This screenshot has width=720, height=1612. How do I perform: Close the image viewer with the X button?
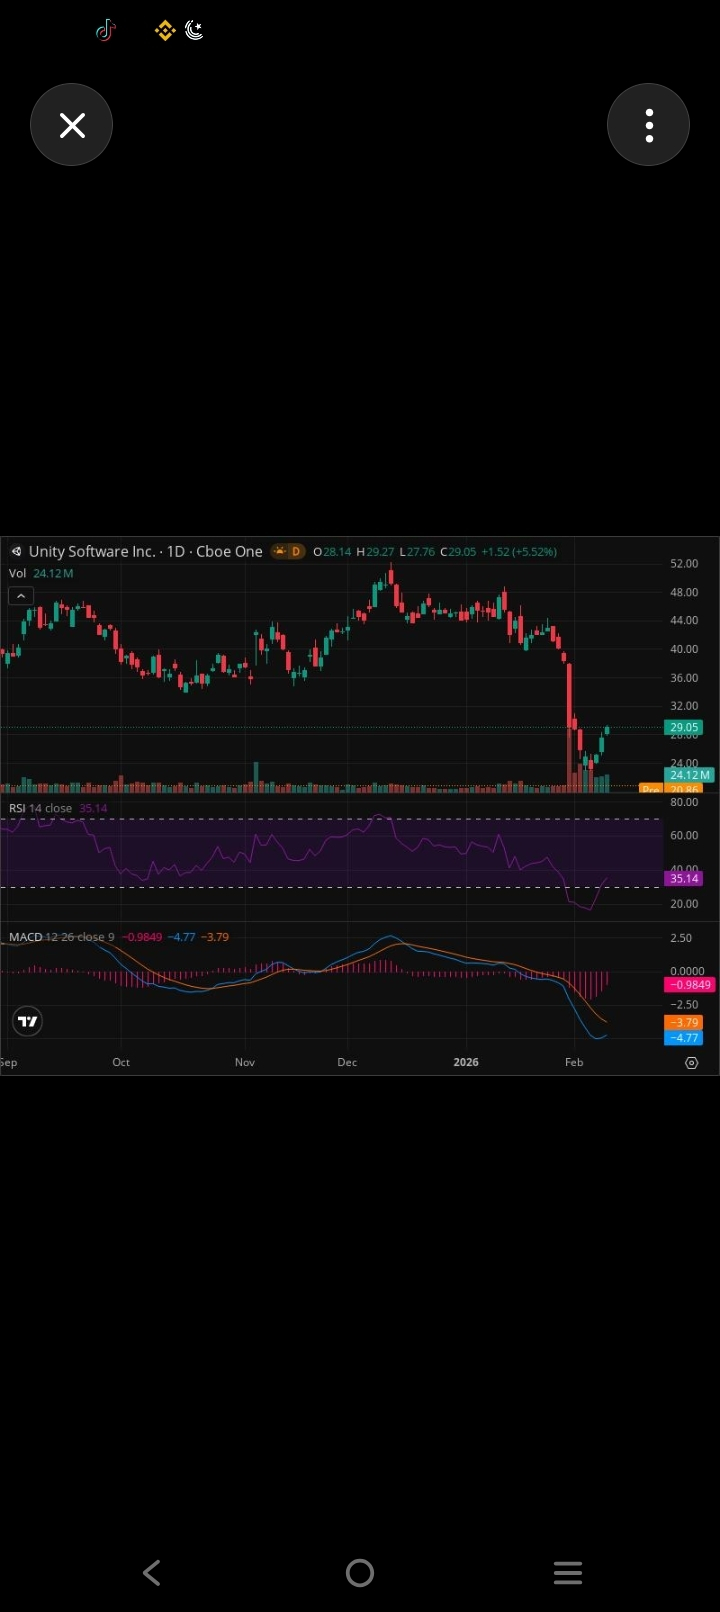(71, 125)
